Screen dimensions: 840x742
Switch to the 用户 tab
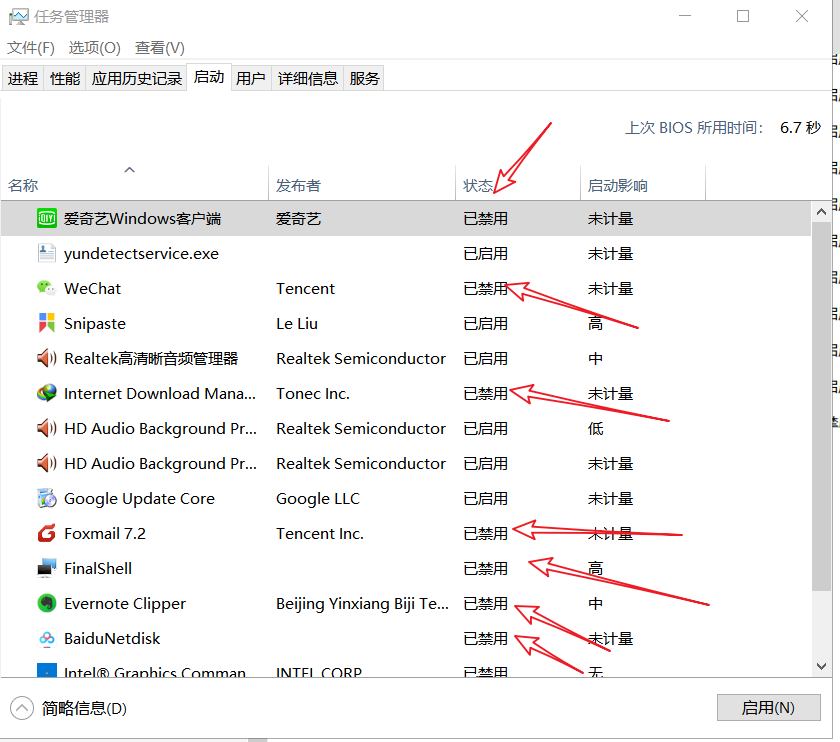point(251,79)
